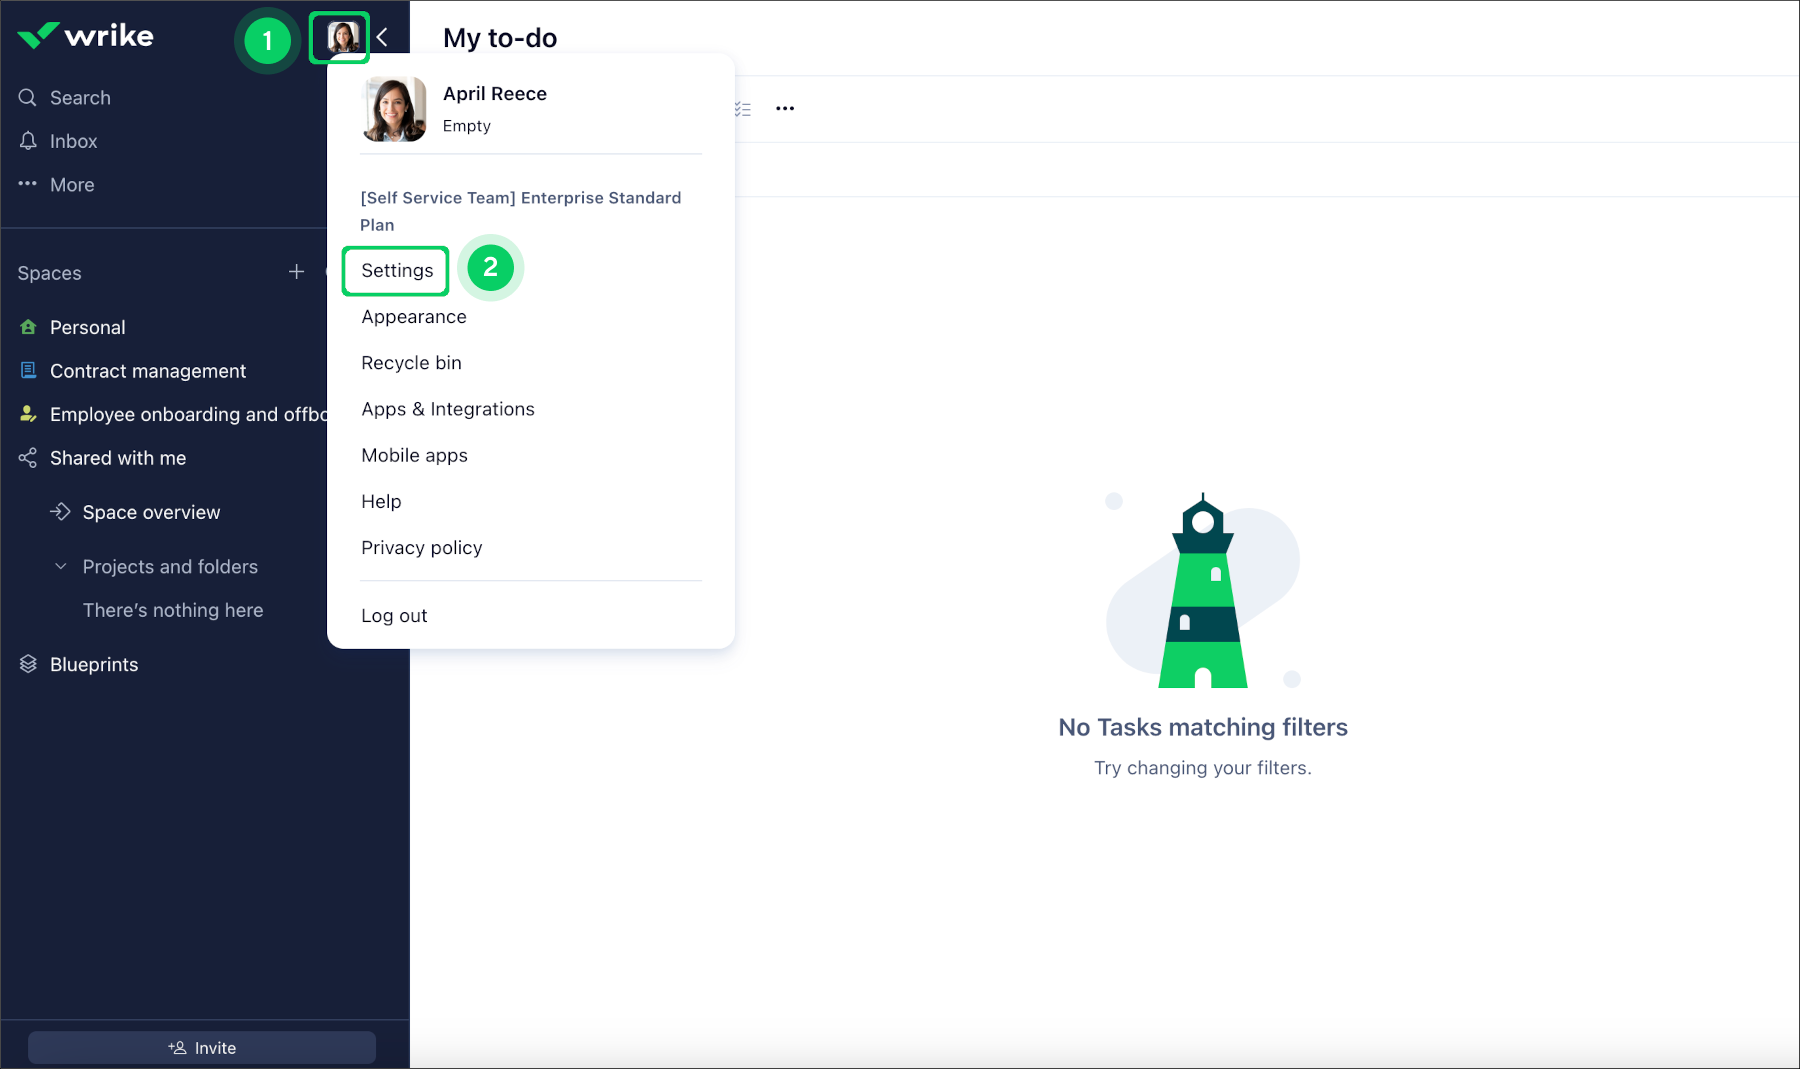Viewport: 1800px width, 1069px height.
Task: Collapse the sidebar with the chevron arrow
Action: pyautogui.click(x=383, y=38)
